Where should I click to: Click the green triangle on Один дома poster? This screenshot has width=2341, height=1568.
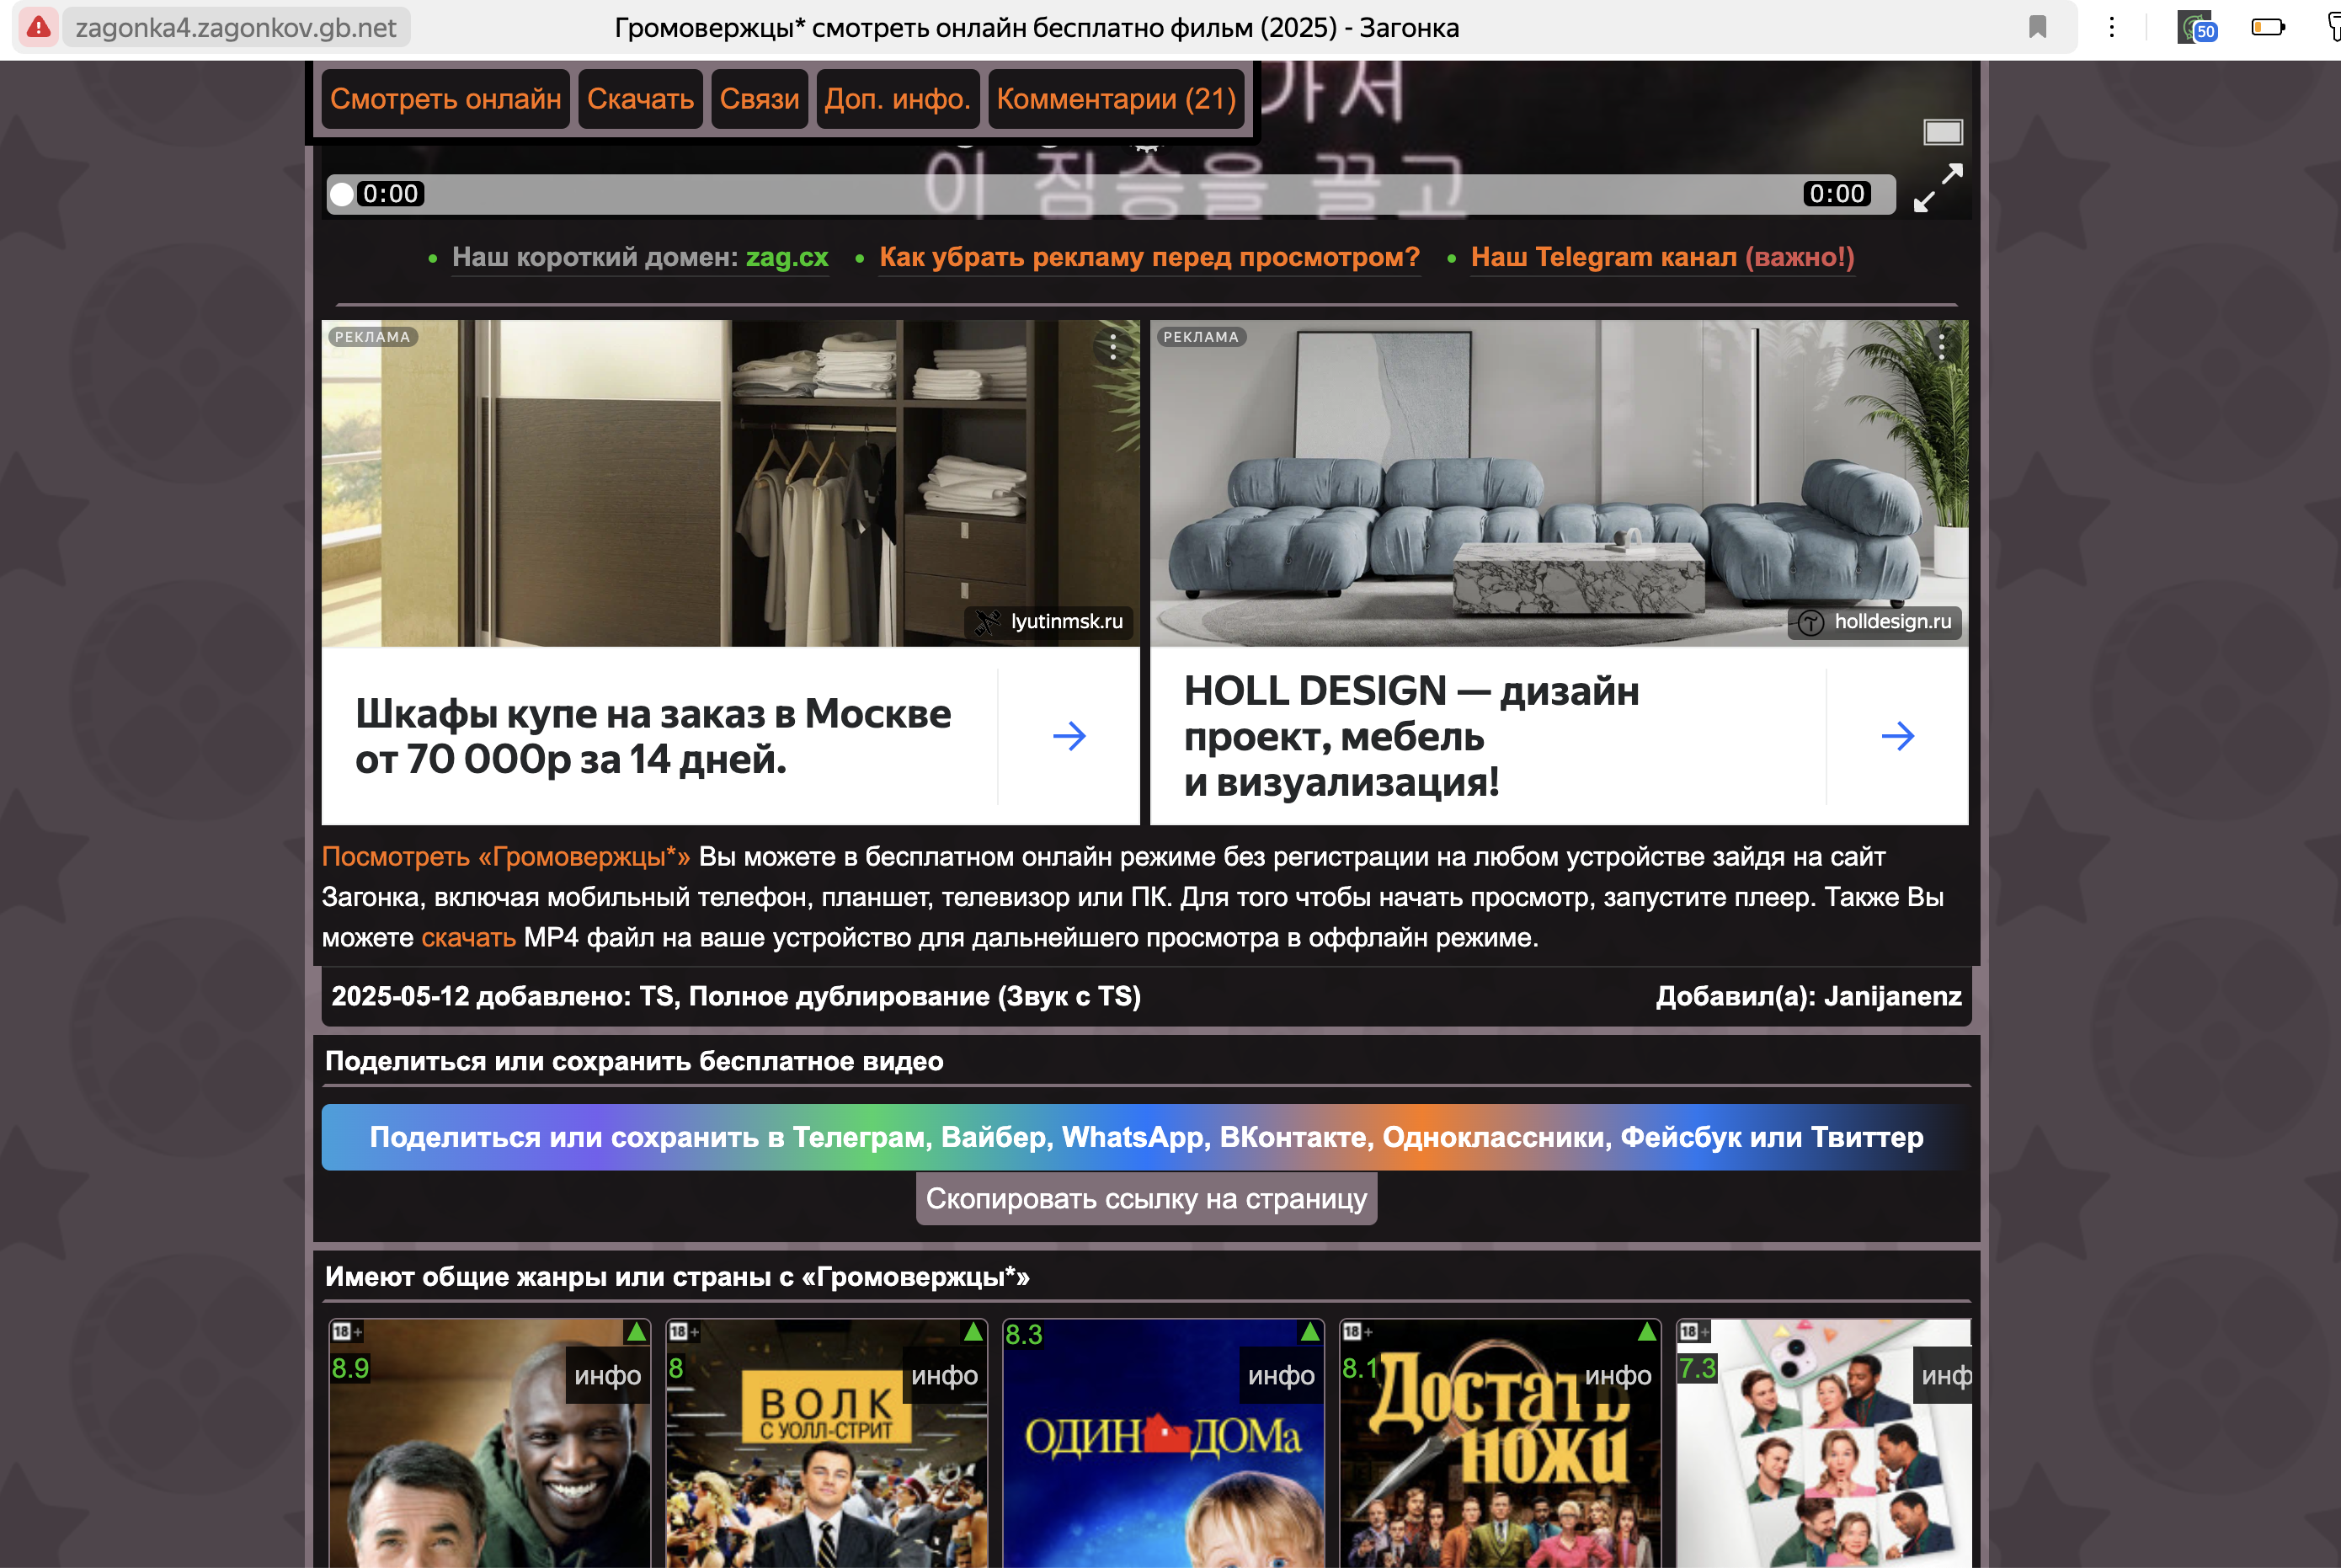pos(1310,1331)
